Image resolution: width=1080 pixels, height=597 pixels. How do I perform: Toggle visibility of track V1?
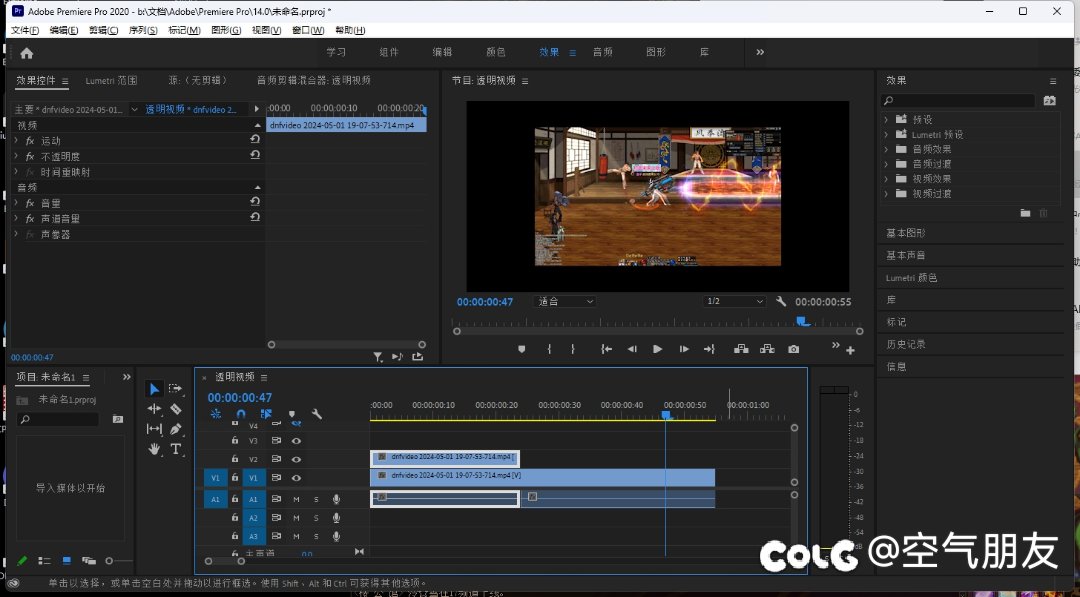(296, 478)
